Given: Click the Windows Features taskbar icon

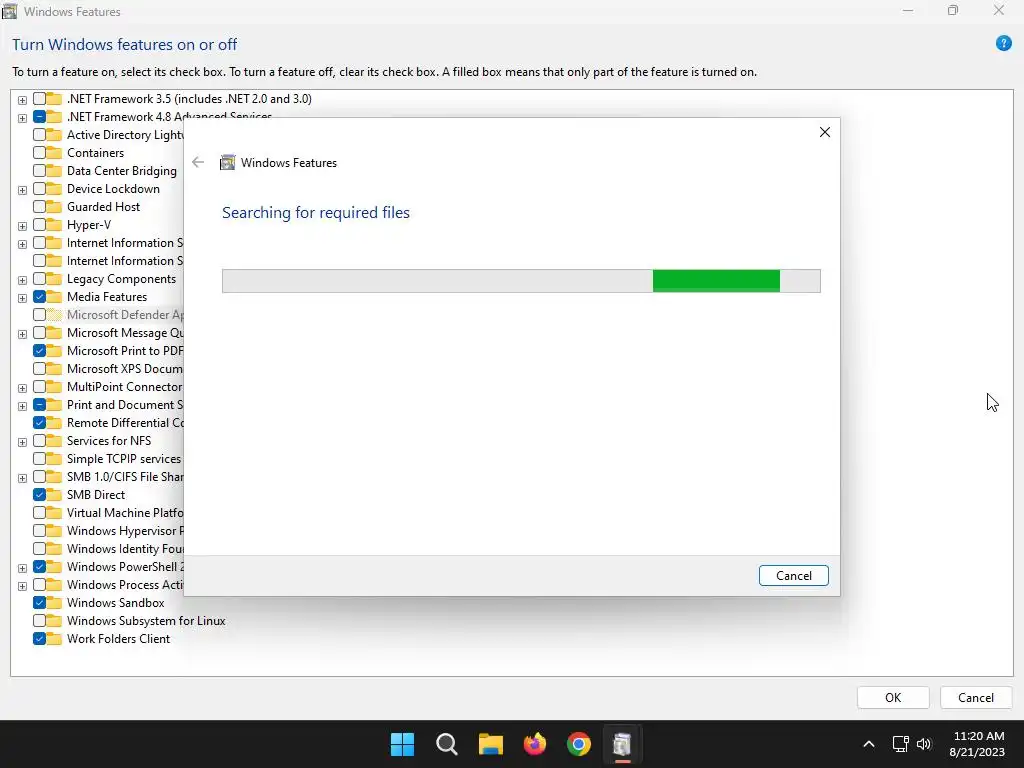Looking at the screenshot, I should (x=622, y=744).
